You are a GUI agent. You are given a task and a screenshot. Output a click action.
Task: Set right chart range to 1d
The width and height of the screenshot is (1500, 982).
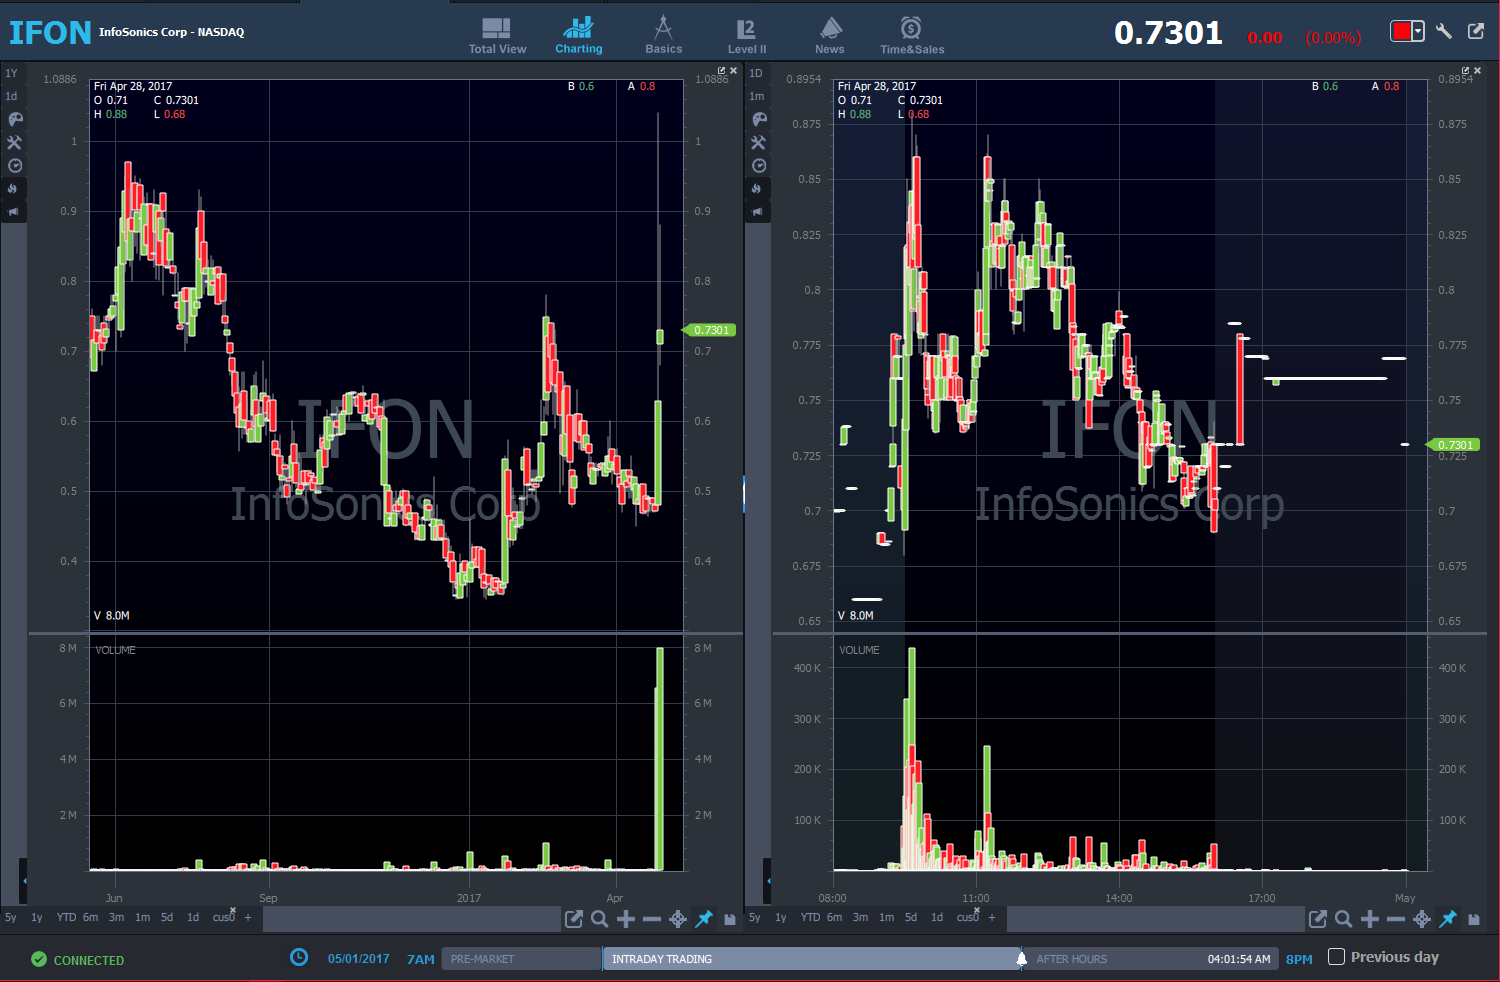(x=937, y=917)
